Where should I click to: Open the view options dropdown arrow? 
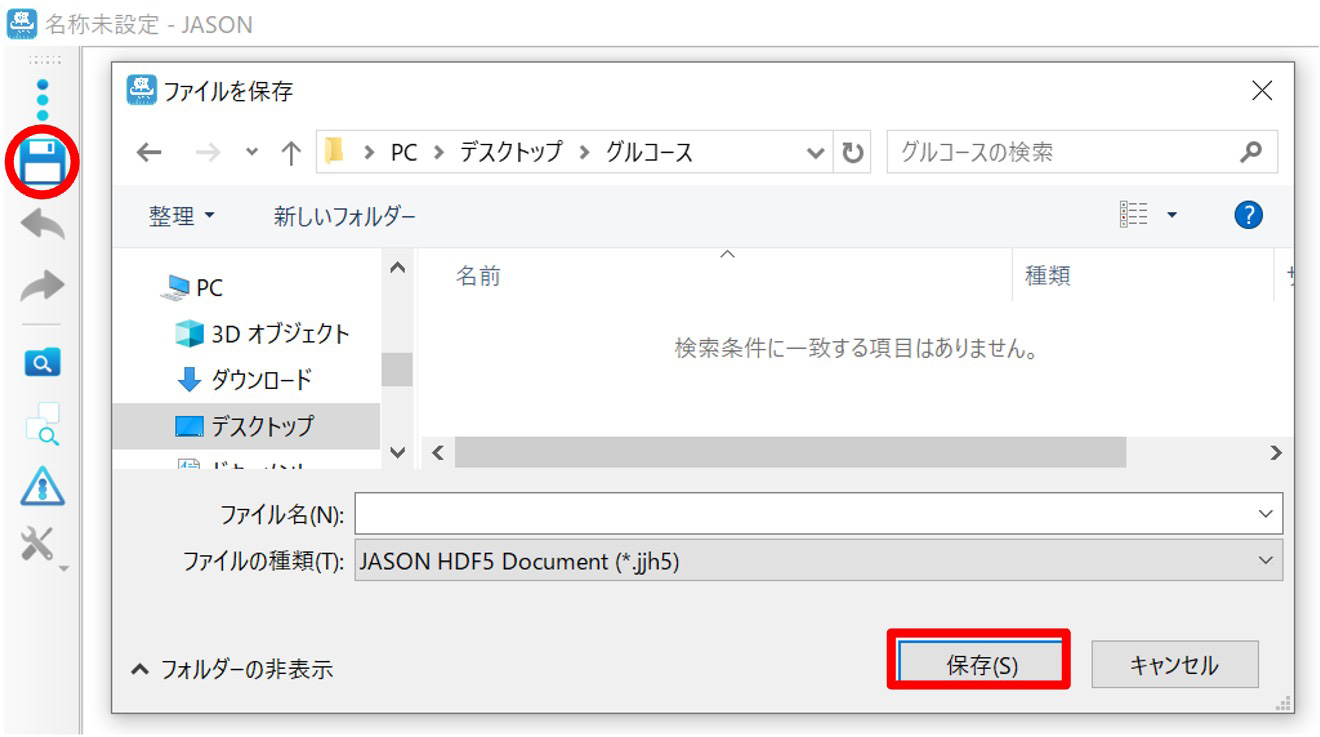tap(1172, 215)
